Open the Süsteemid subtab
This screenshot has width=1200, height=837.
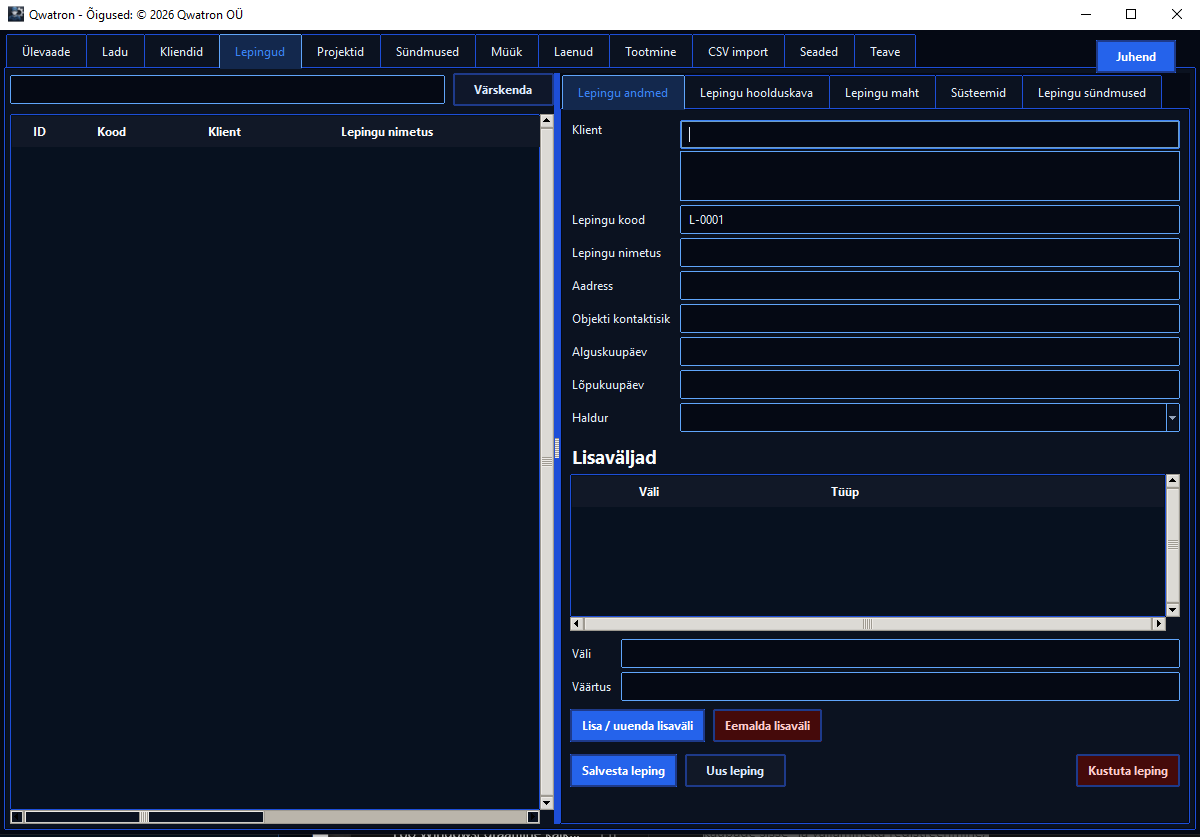click(978, 93)
